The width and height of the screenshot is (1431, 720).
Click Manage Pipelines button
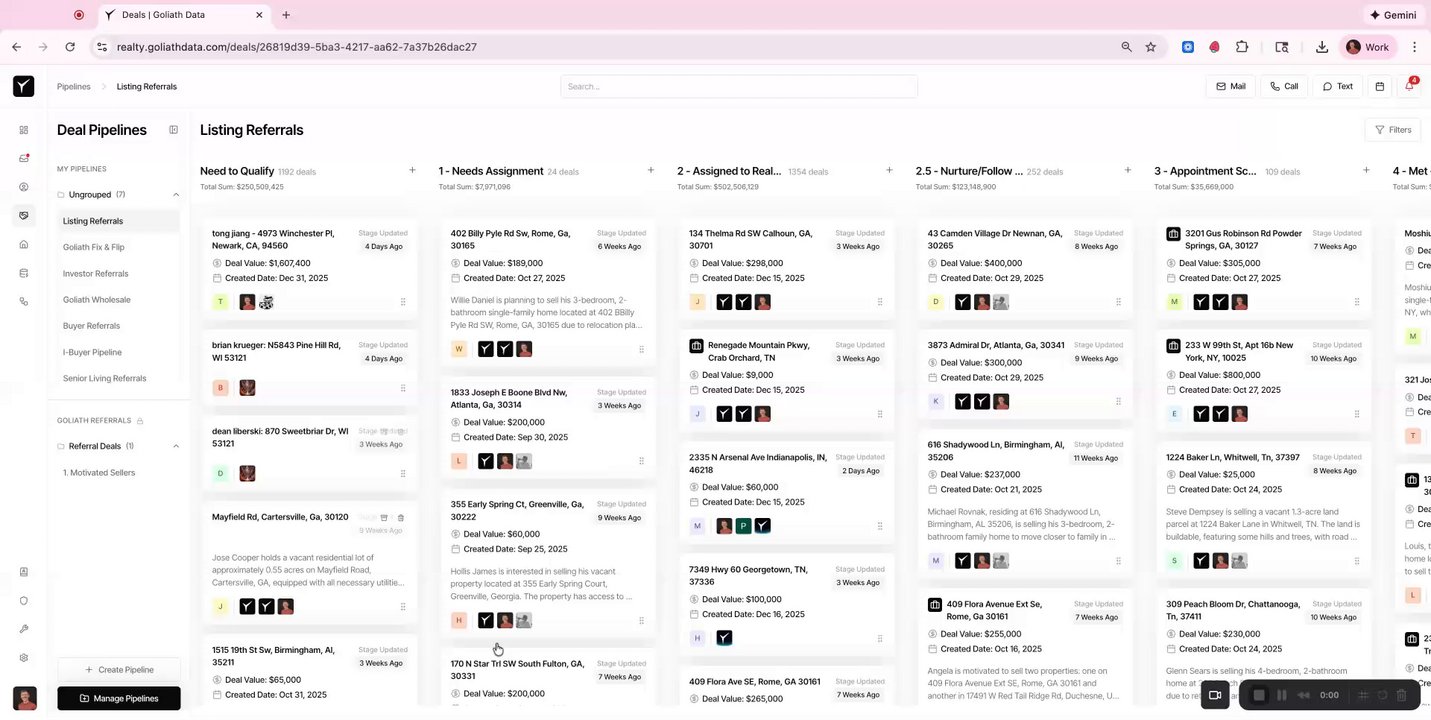point(119,698)
